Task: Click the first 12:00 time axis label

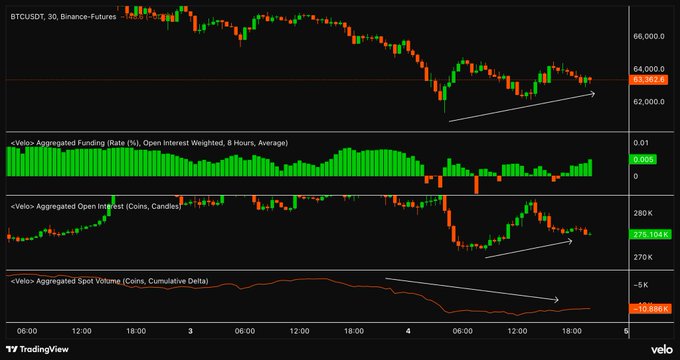Action: pyautogui.click(x=82, y=331)
